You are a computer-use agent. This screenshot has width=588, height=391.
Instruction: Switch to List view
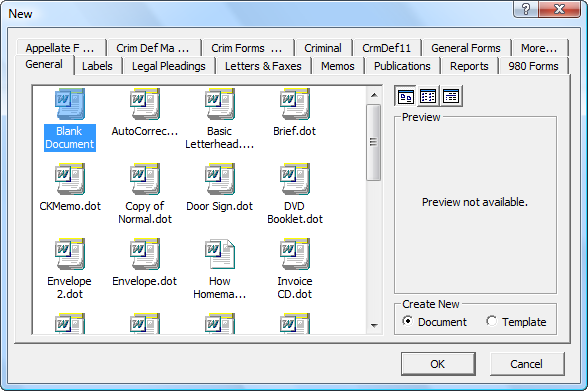click(428, 96)
